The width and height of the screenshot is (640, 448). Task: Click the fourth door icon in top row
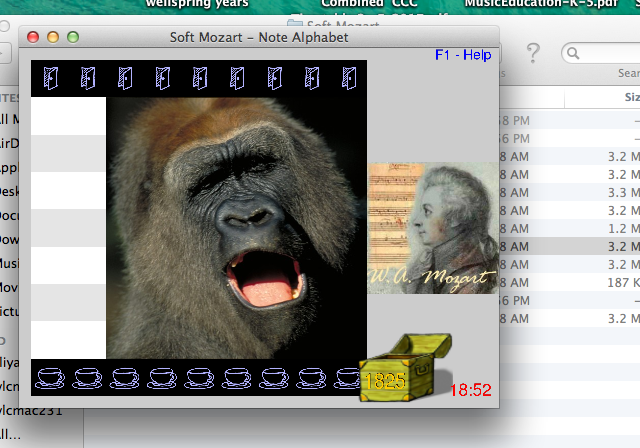[163, 78]
